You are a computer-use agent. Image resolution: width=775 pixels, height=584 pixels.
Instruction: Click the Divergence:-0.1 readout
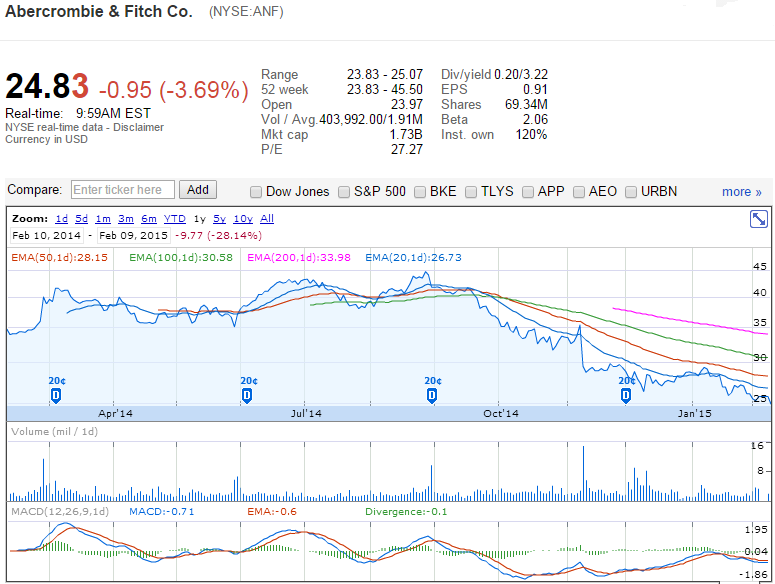pyautogui.click(x=406, y=512)
